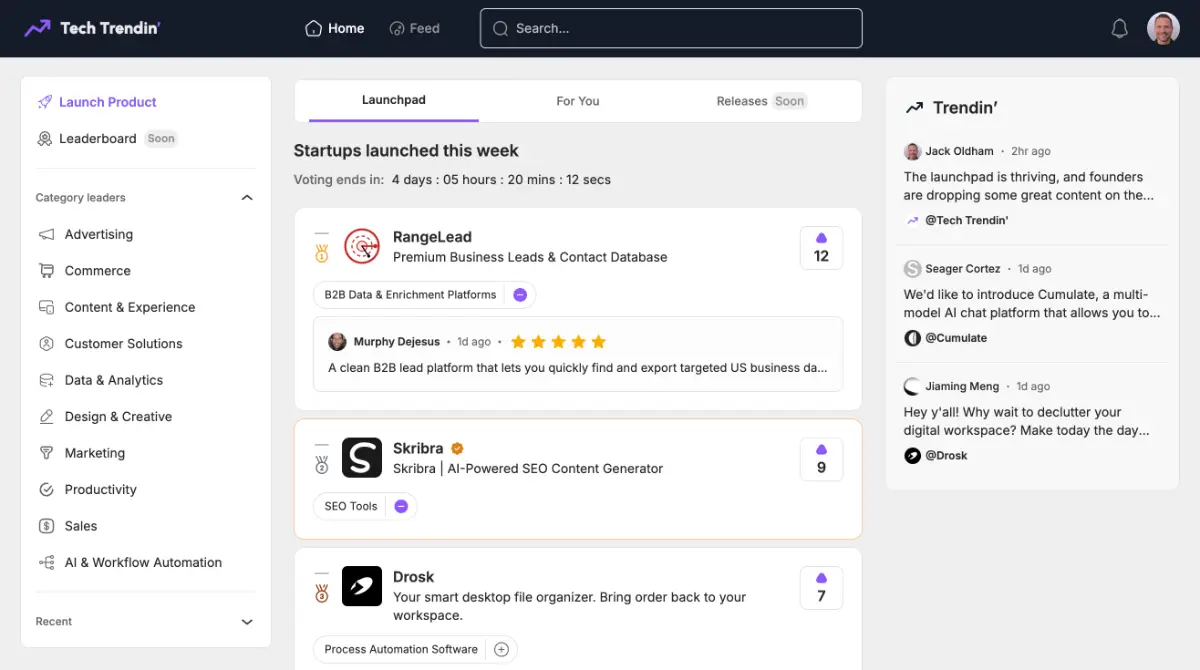This screenshot has width=1200, height=670.
Task: Open the user profile avatar
Action: coord(1163,29)
